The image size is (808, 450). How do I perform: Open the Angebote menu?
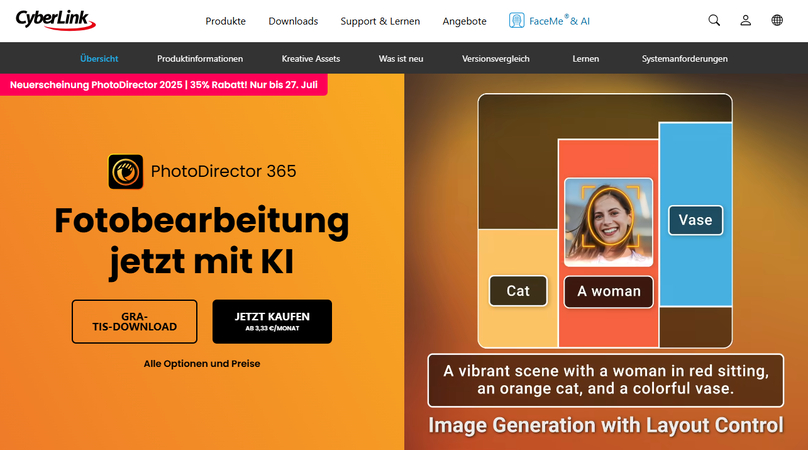coord(464,21)
